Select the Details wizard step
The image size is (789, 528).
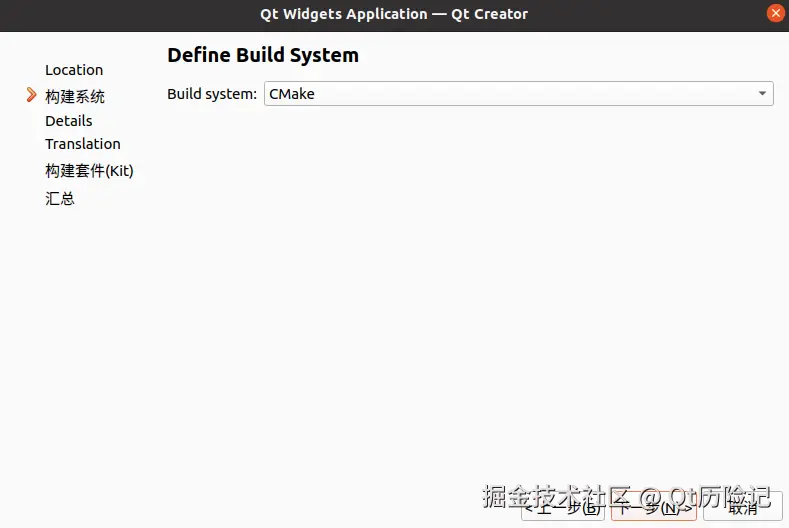pos(68,121)
